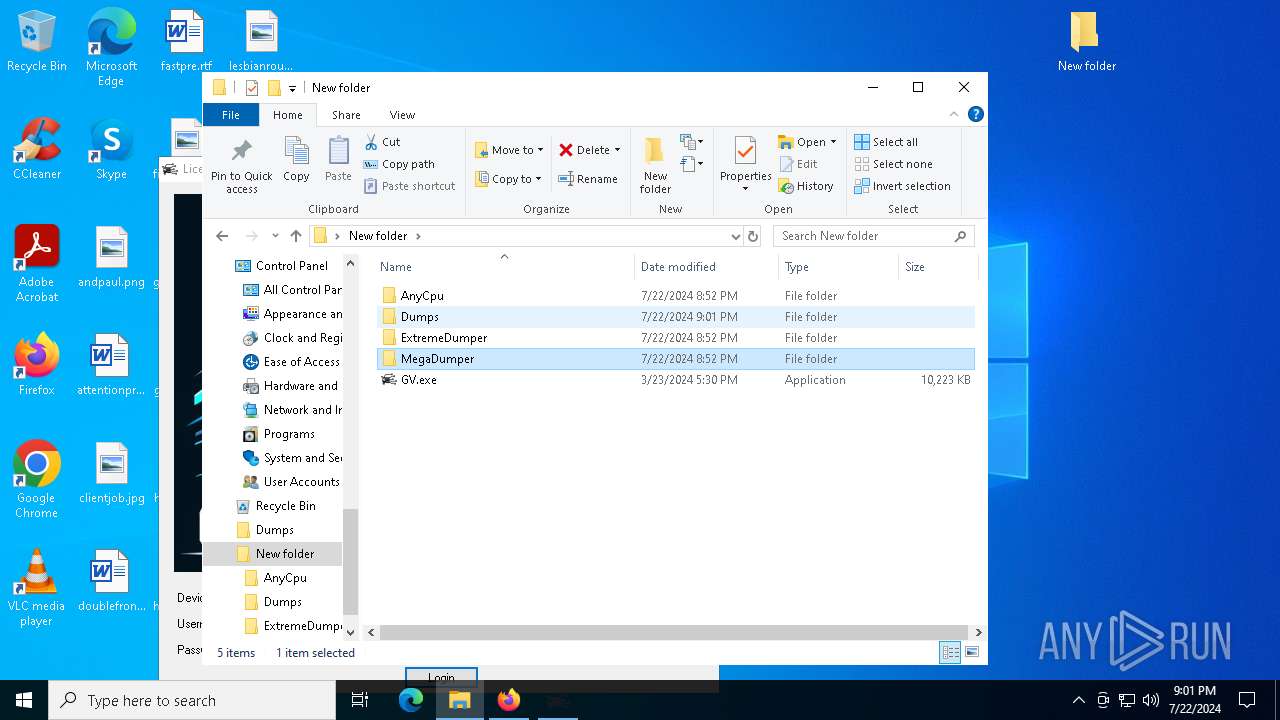Select the MegaDumper folder row
Screen dimensions: 1280x720
(676, 359)
